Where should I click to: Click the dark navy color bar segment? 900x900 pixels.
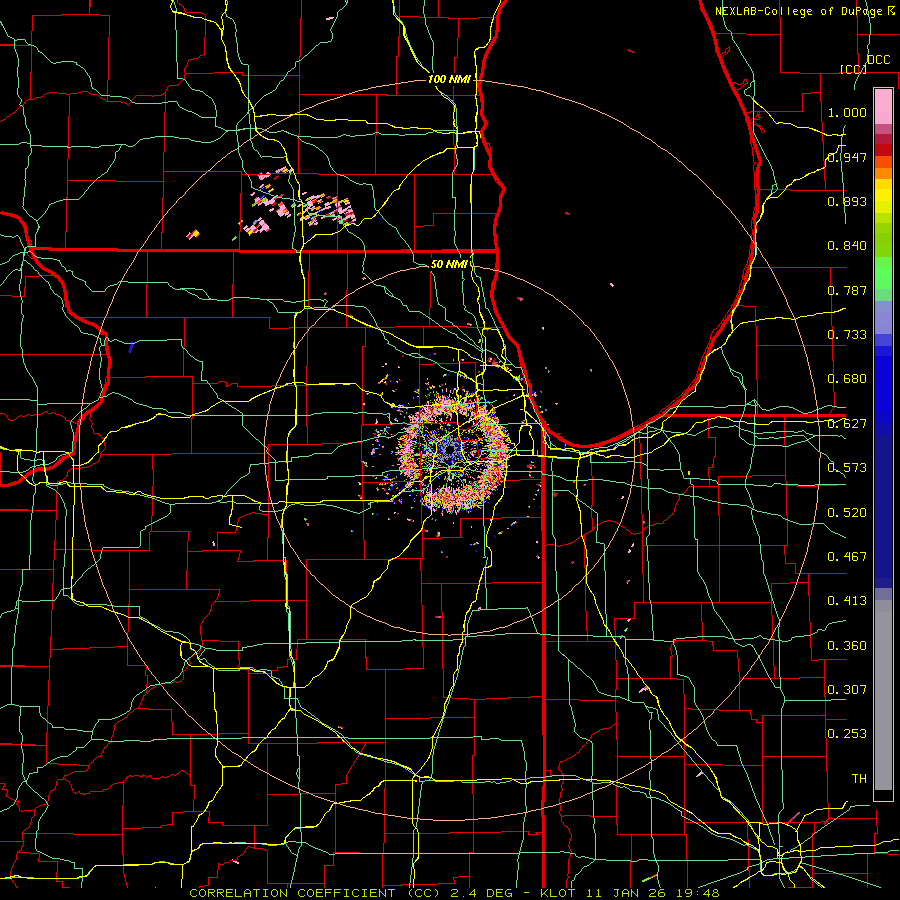[883, 511]
